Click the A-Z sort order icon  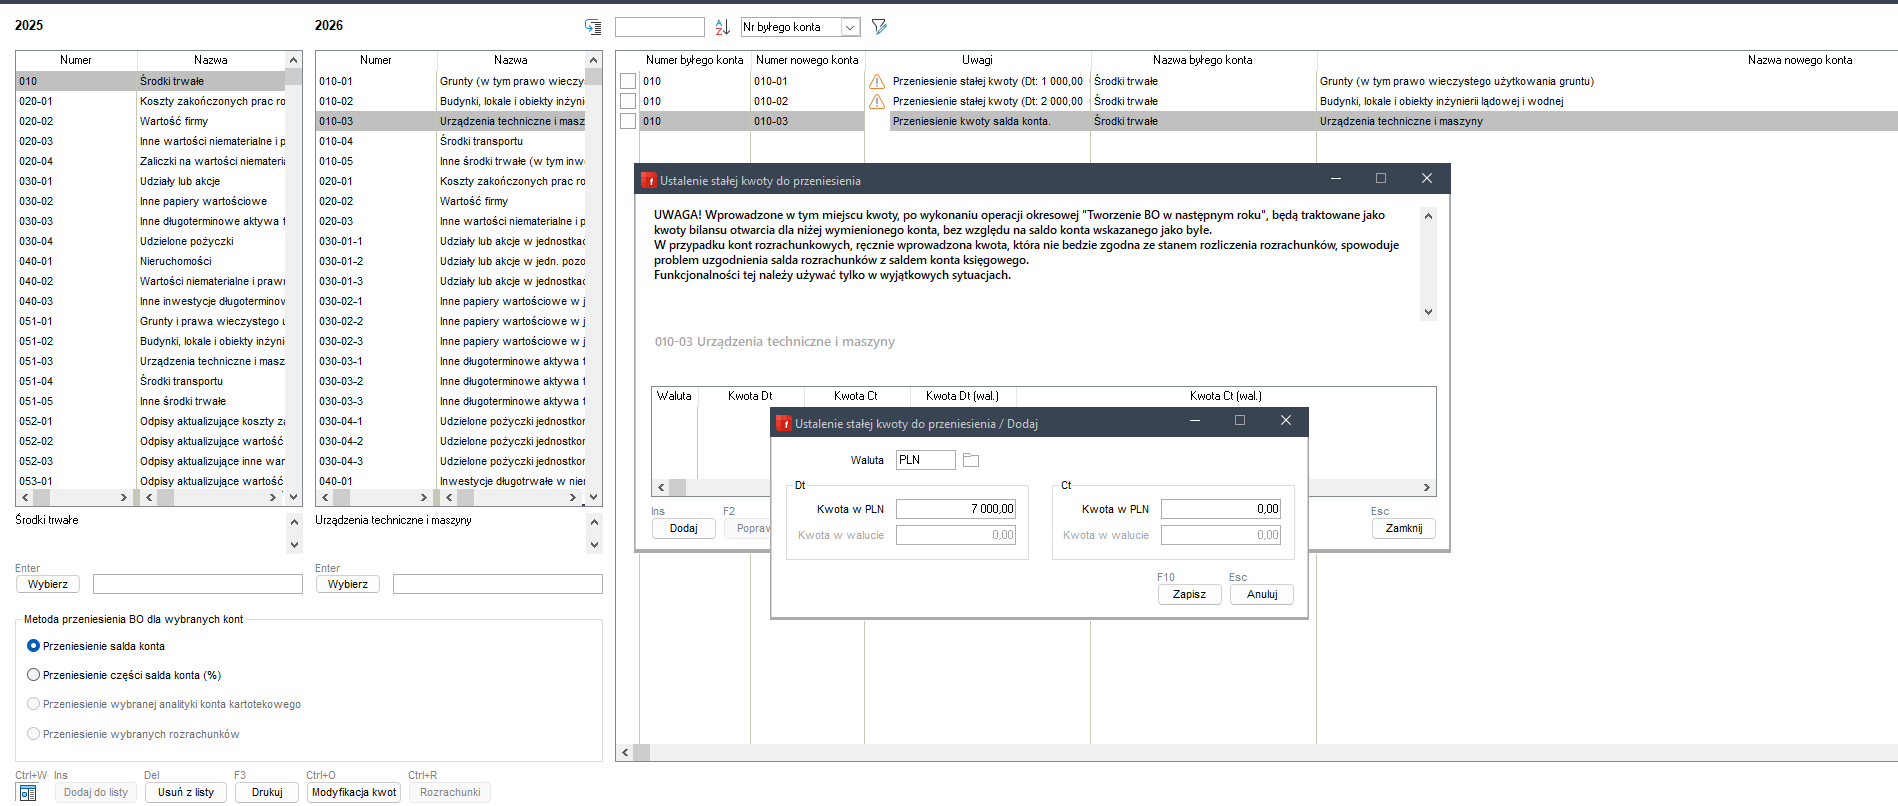(x=722, y=27)
